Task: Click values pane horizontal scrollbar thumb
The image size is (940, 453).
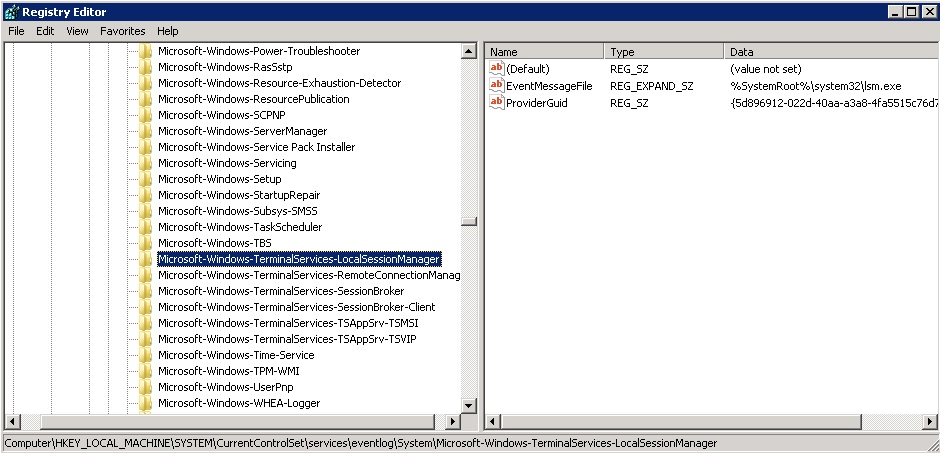Action: pos(680,421)
